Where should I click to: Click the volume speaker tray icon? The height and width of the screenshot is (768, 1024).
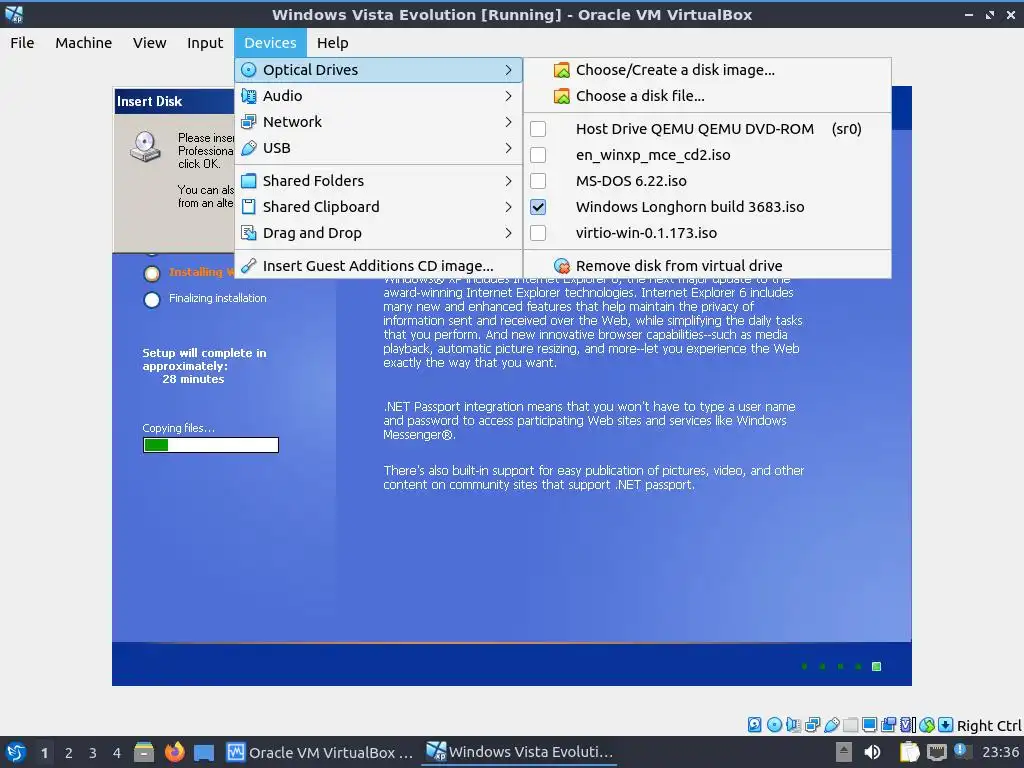click(872, 752)
